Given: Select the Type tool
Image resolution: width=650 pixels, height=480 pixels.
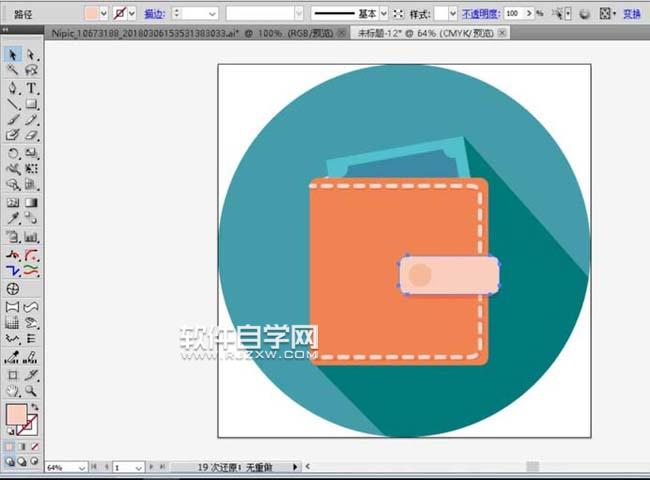Looking at the screenshot, I should [31, 88].
